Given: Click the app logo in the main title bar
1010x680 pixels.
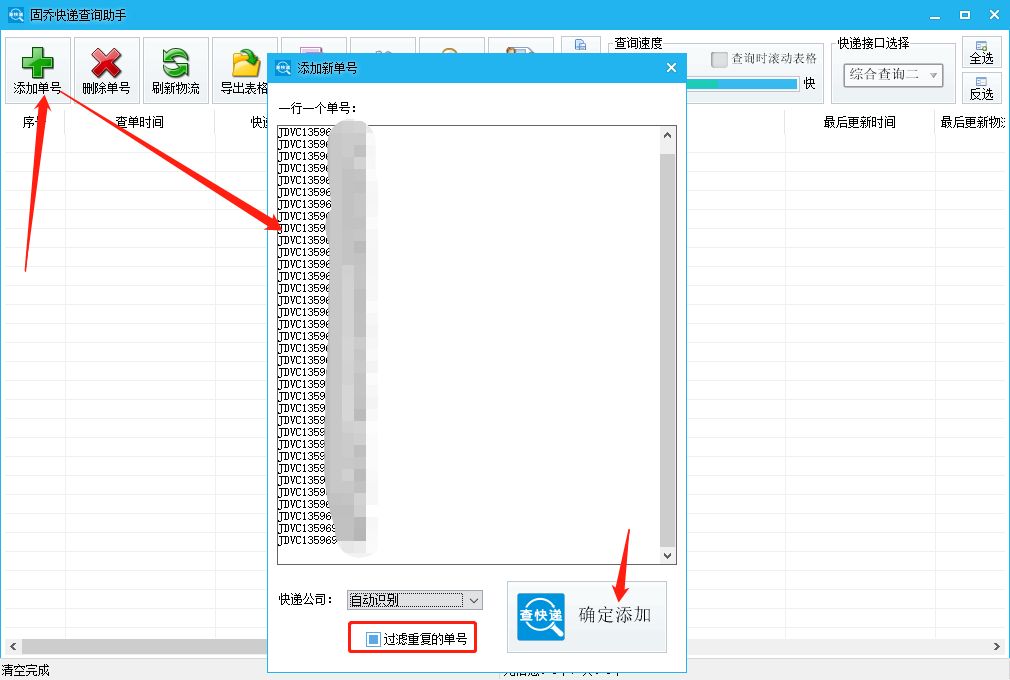Looking at the screenshot, I should [13, 15].
